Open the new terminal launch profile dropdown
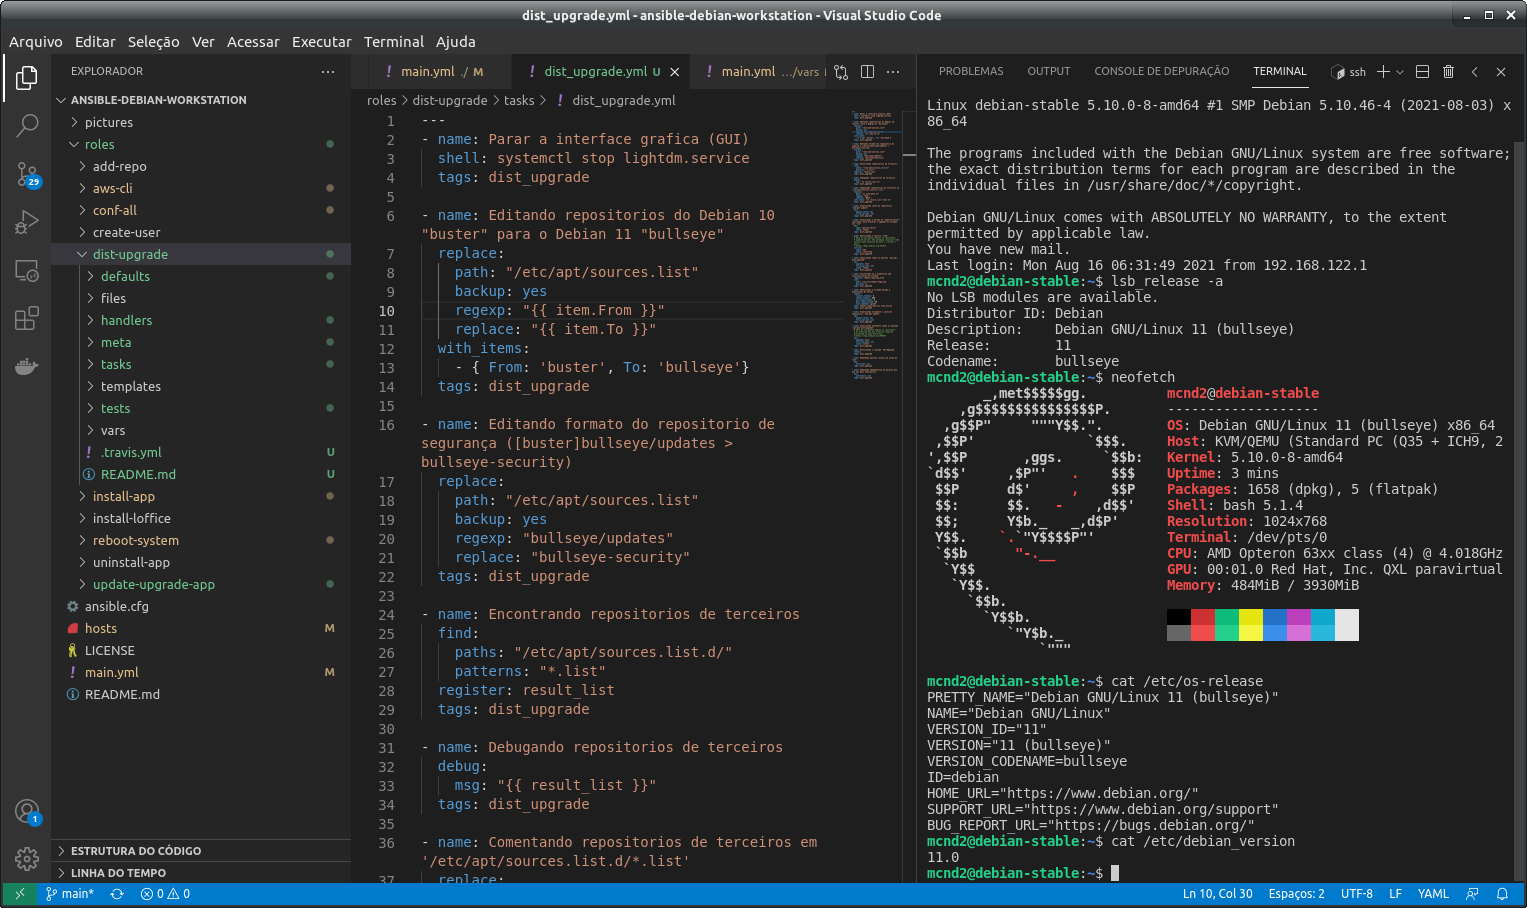The image size is (1527, 908). (1400, 72)
